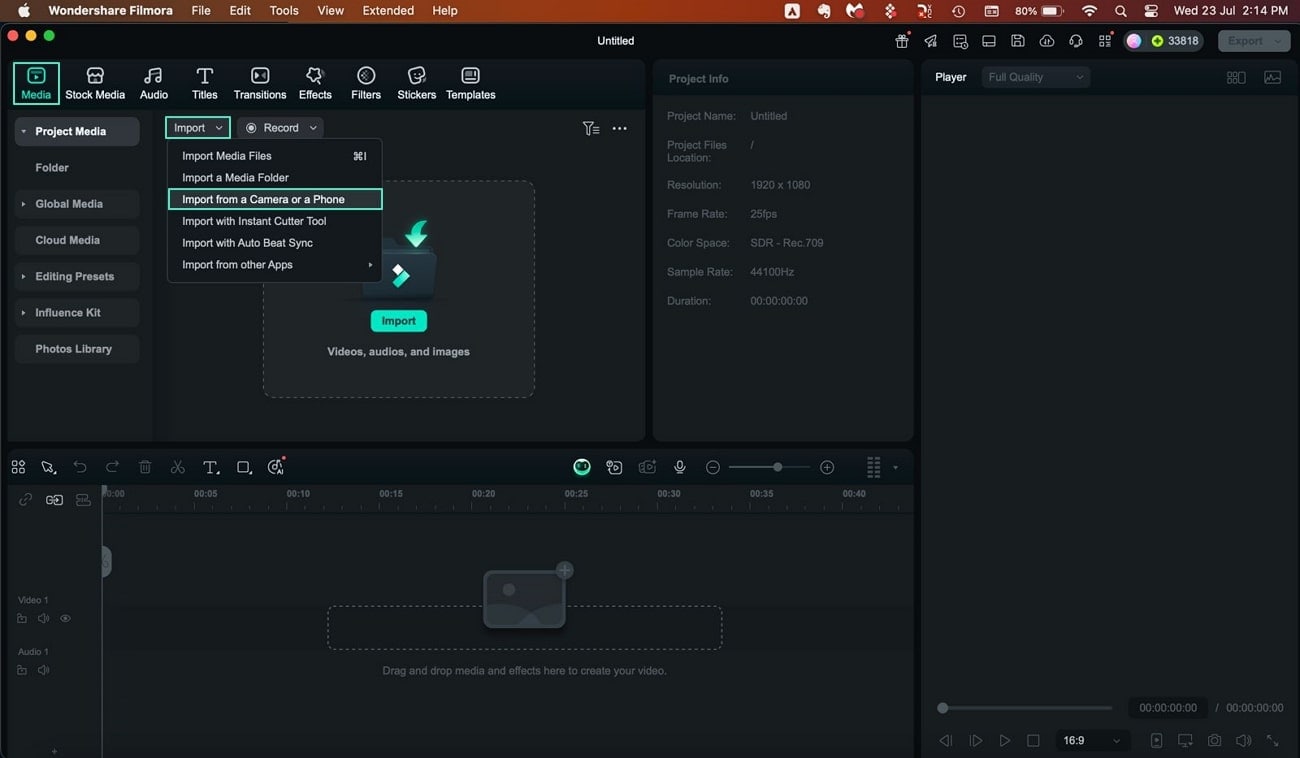Image resolution: width=1300 pixels, height=758 pixels.
Task: Stop playback with the square button
Action: pos(1033,741)
